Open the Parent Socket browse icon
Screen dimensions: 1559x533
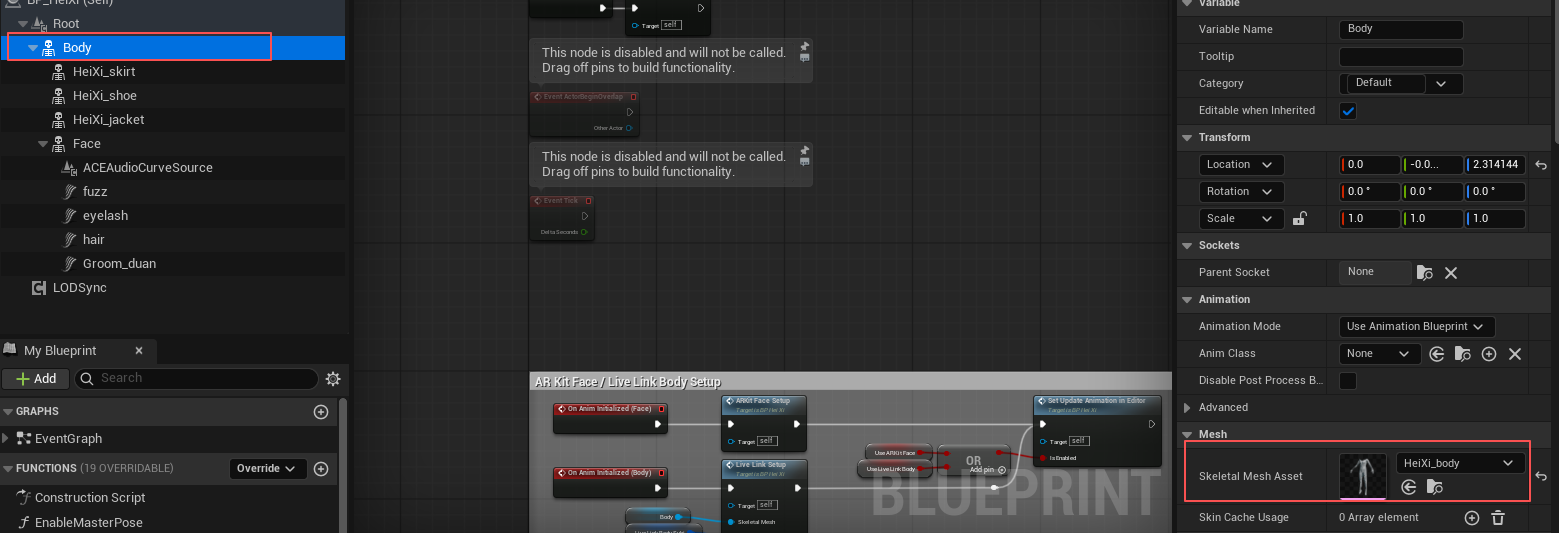[x=1425, y=273]
